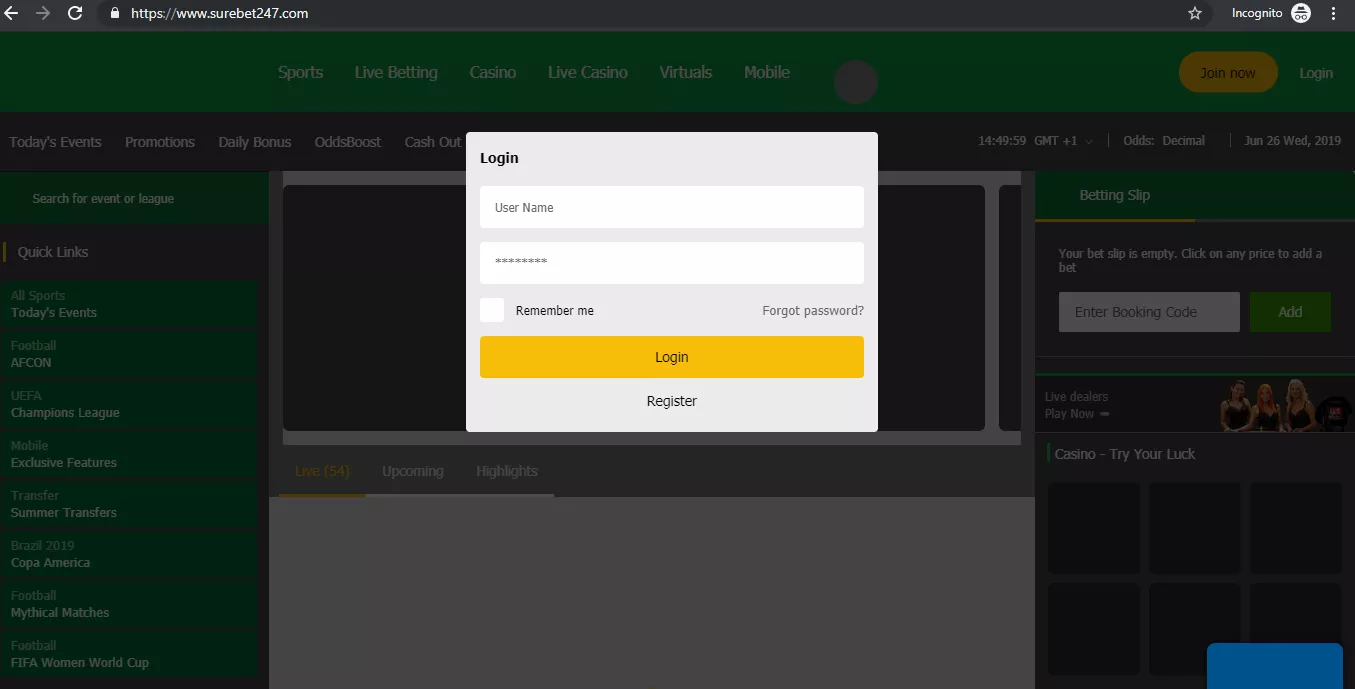Switch to the Upcoming tab
The width and height of the screenshot is (1355, 689).
click(412, 470)
